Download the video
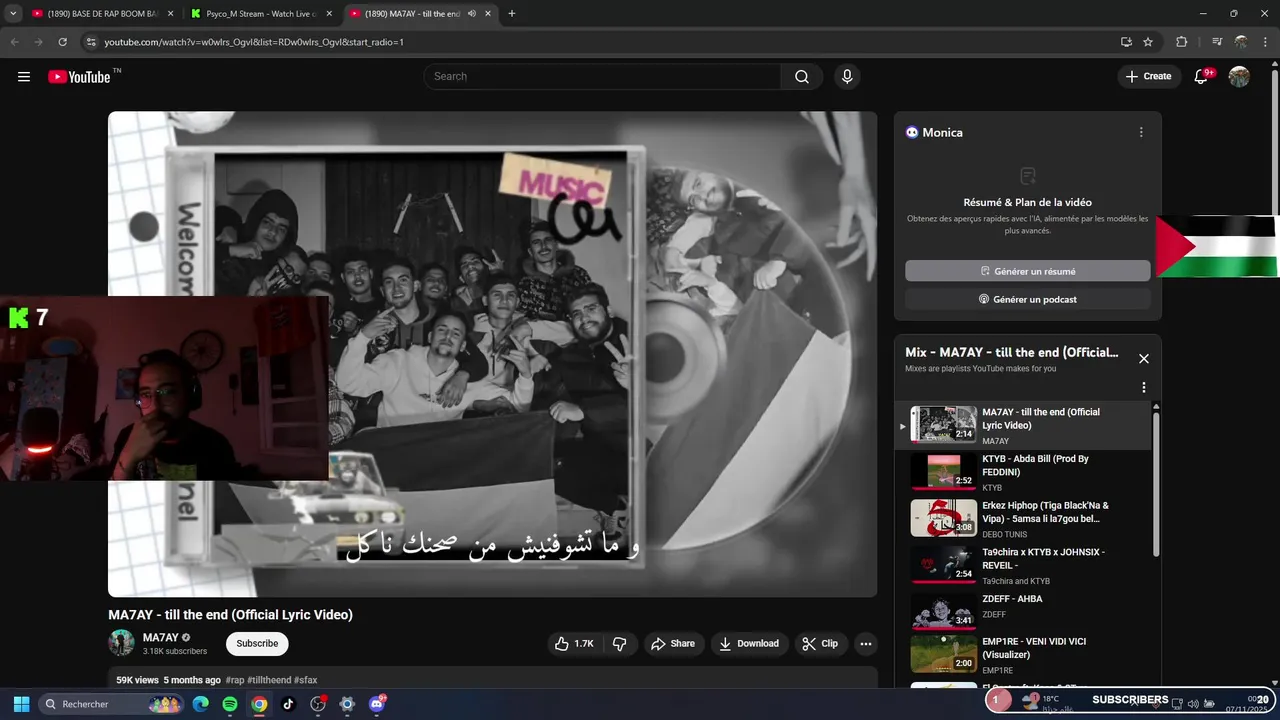This screenshot has width=1280, height=720. 749,644
